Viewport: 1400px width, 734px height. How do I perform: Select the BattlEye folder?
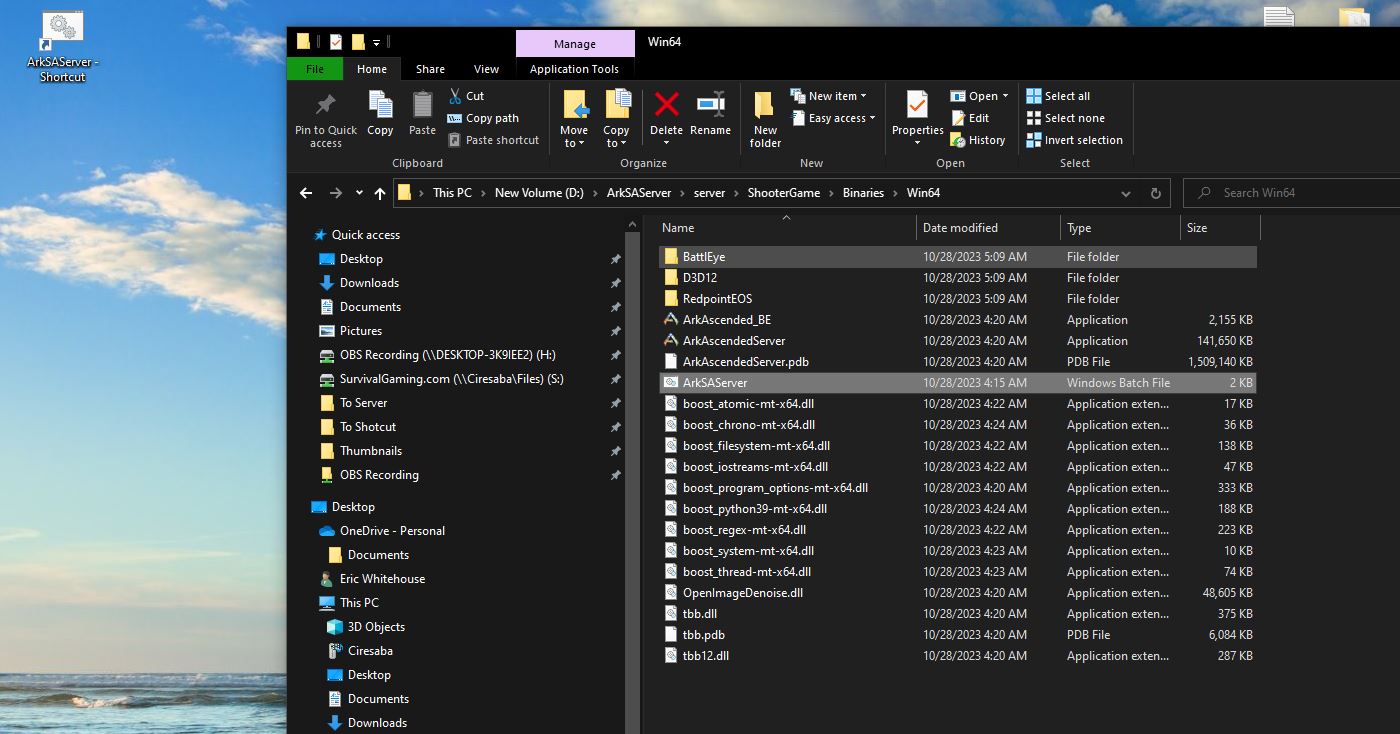(x=957, y=257)
